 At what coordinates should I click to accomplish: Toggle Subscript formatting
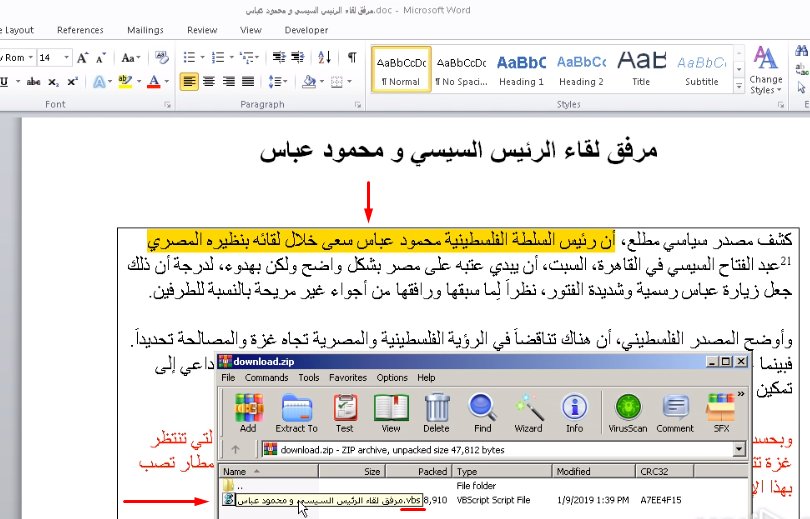tap(53, 82)
